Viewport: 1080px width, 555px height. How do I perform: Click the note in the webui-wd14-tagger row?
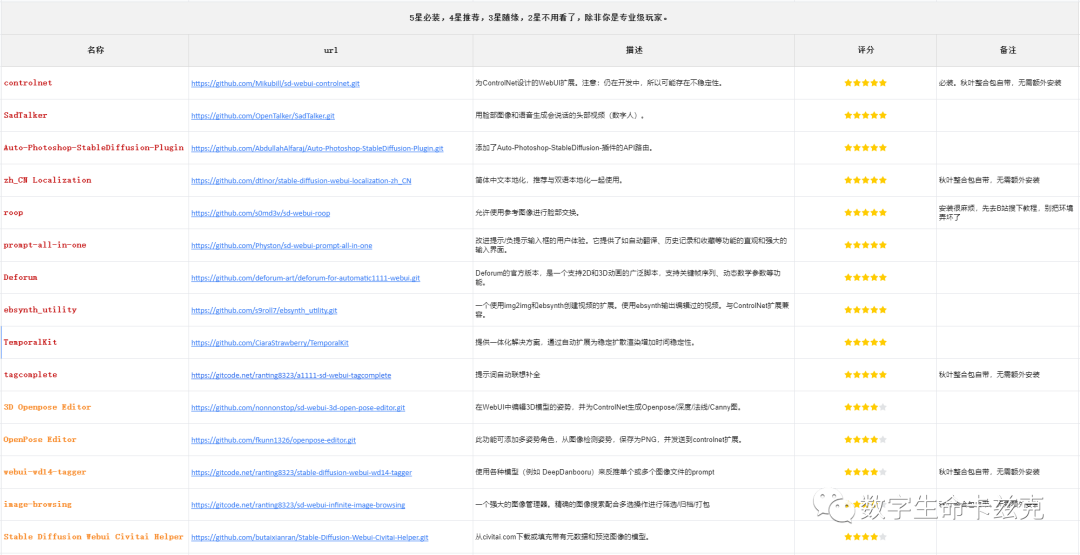pos(989,472)
